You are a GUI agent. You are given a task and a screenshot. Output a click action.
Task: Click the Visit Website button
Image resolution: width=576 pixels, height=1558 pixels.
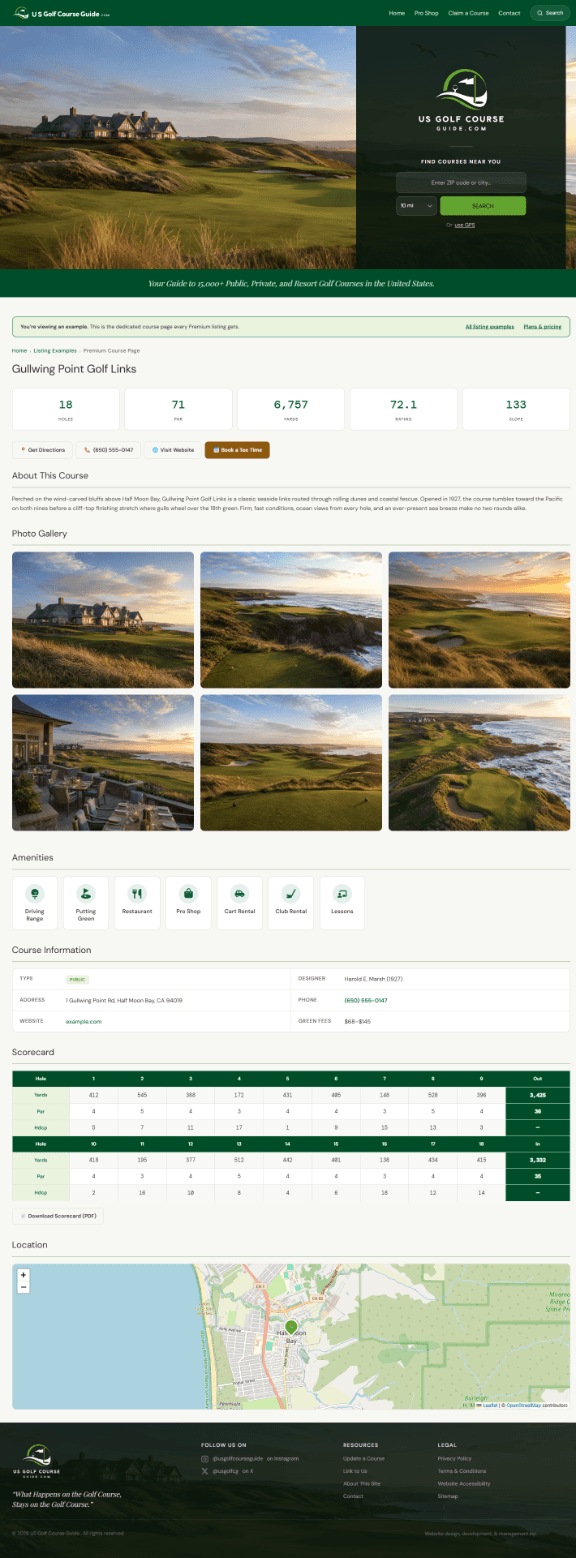[x=172, y=450]
